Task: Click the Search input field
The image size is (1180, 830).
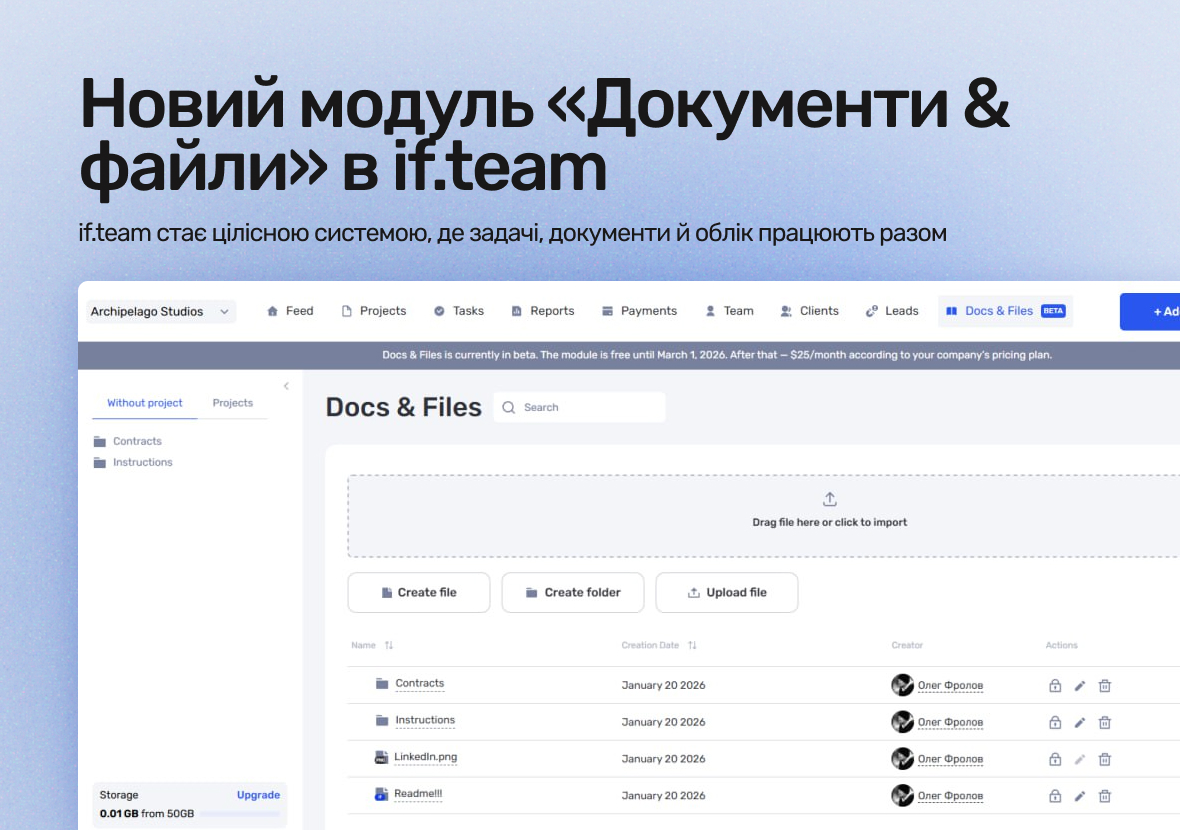Action: click(x=579, y=407)
